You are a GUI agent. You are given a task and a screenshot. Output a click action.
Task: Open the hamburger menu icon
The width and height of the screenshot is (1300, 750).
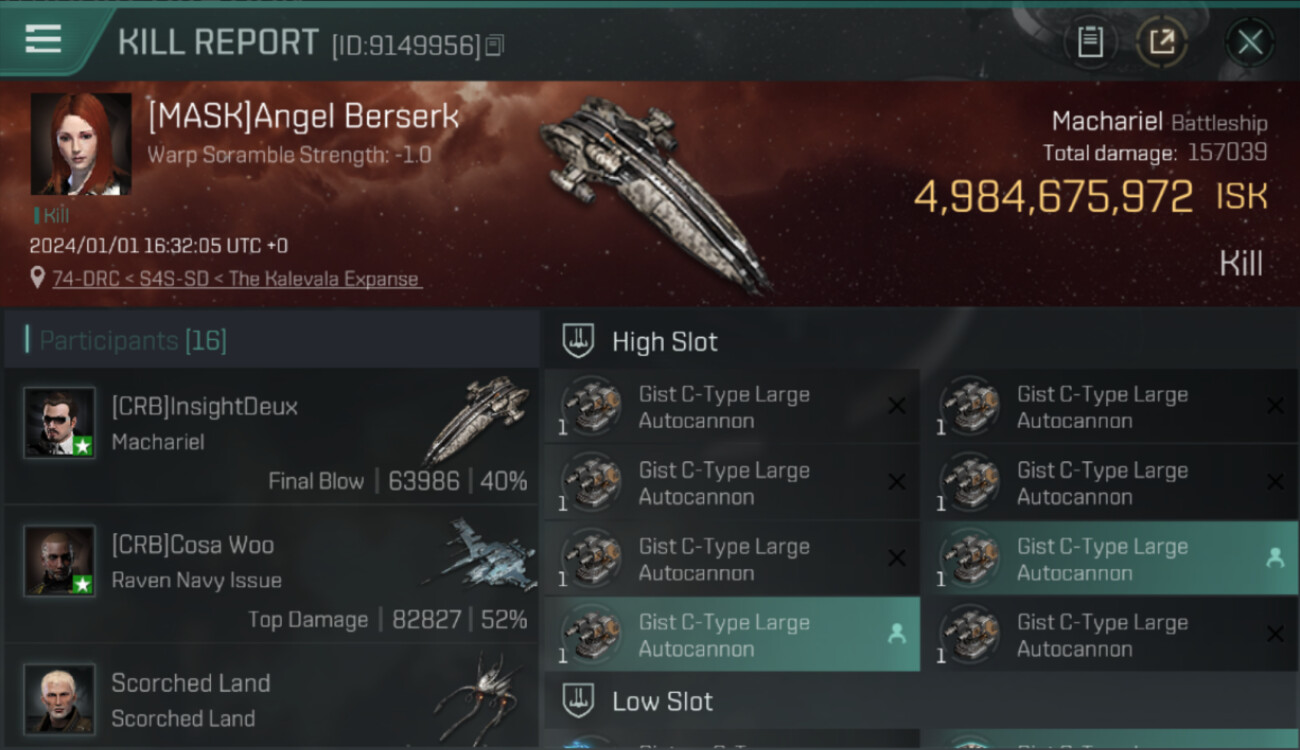[43, 40]
